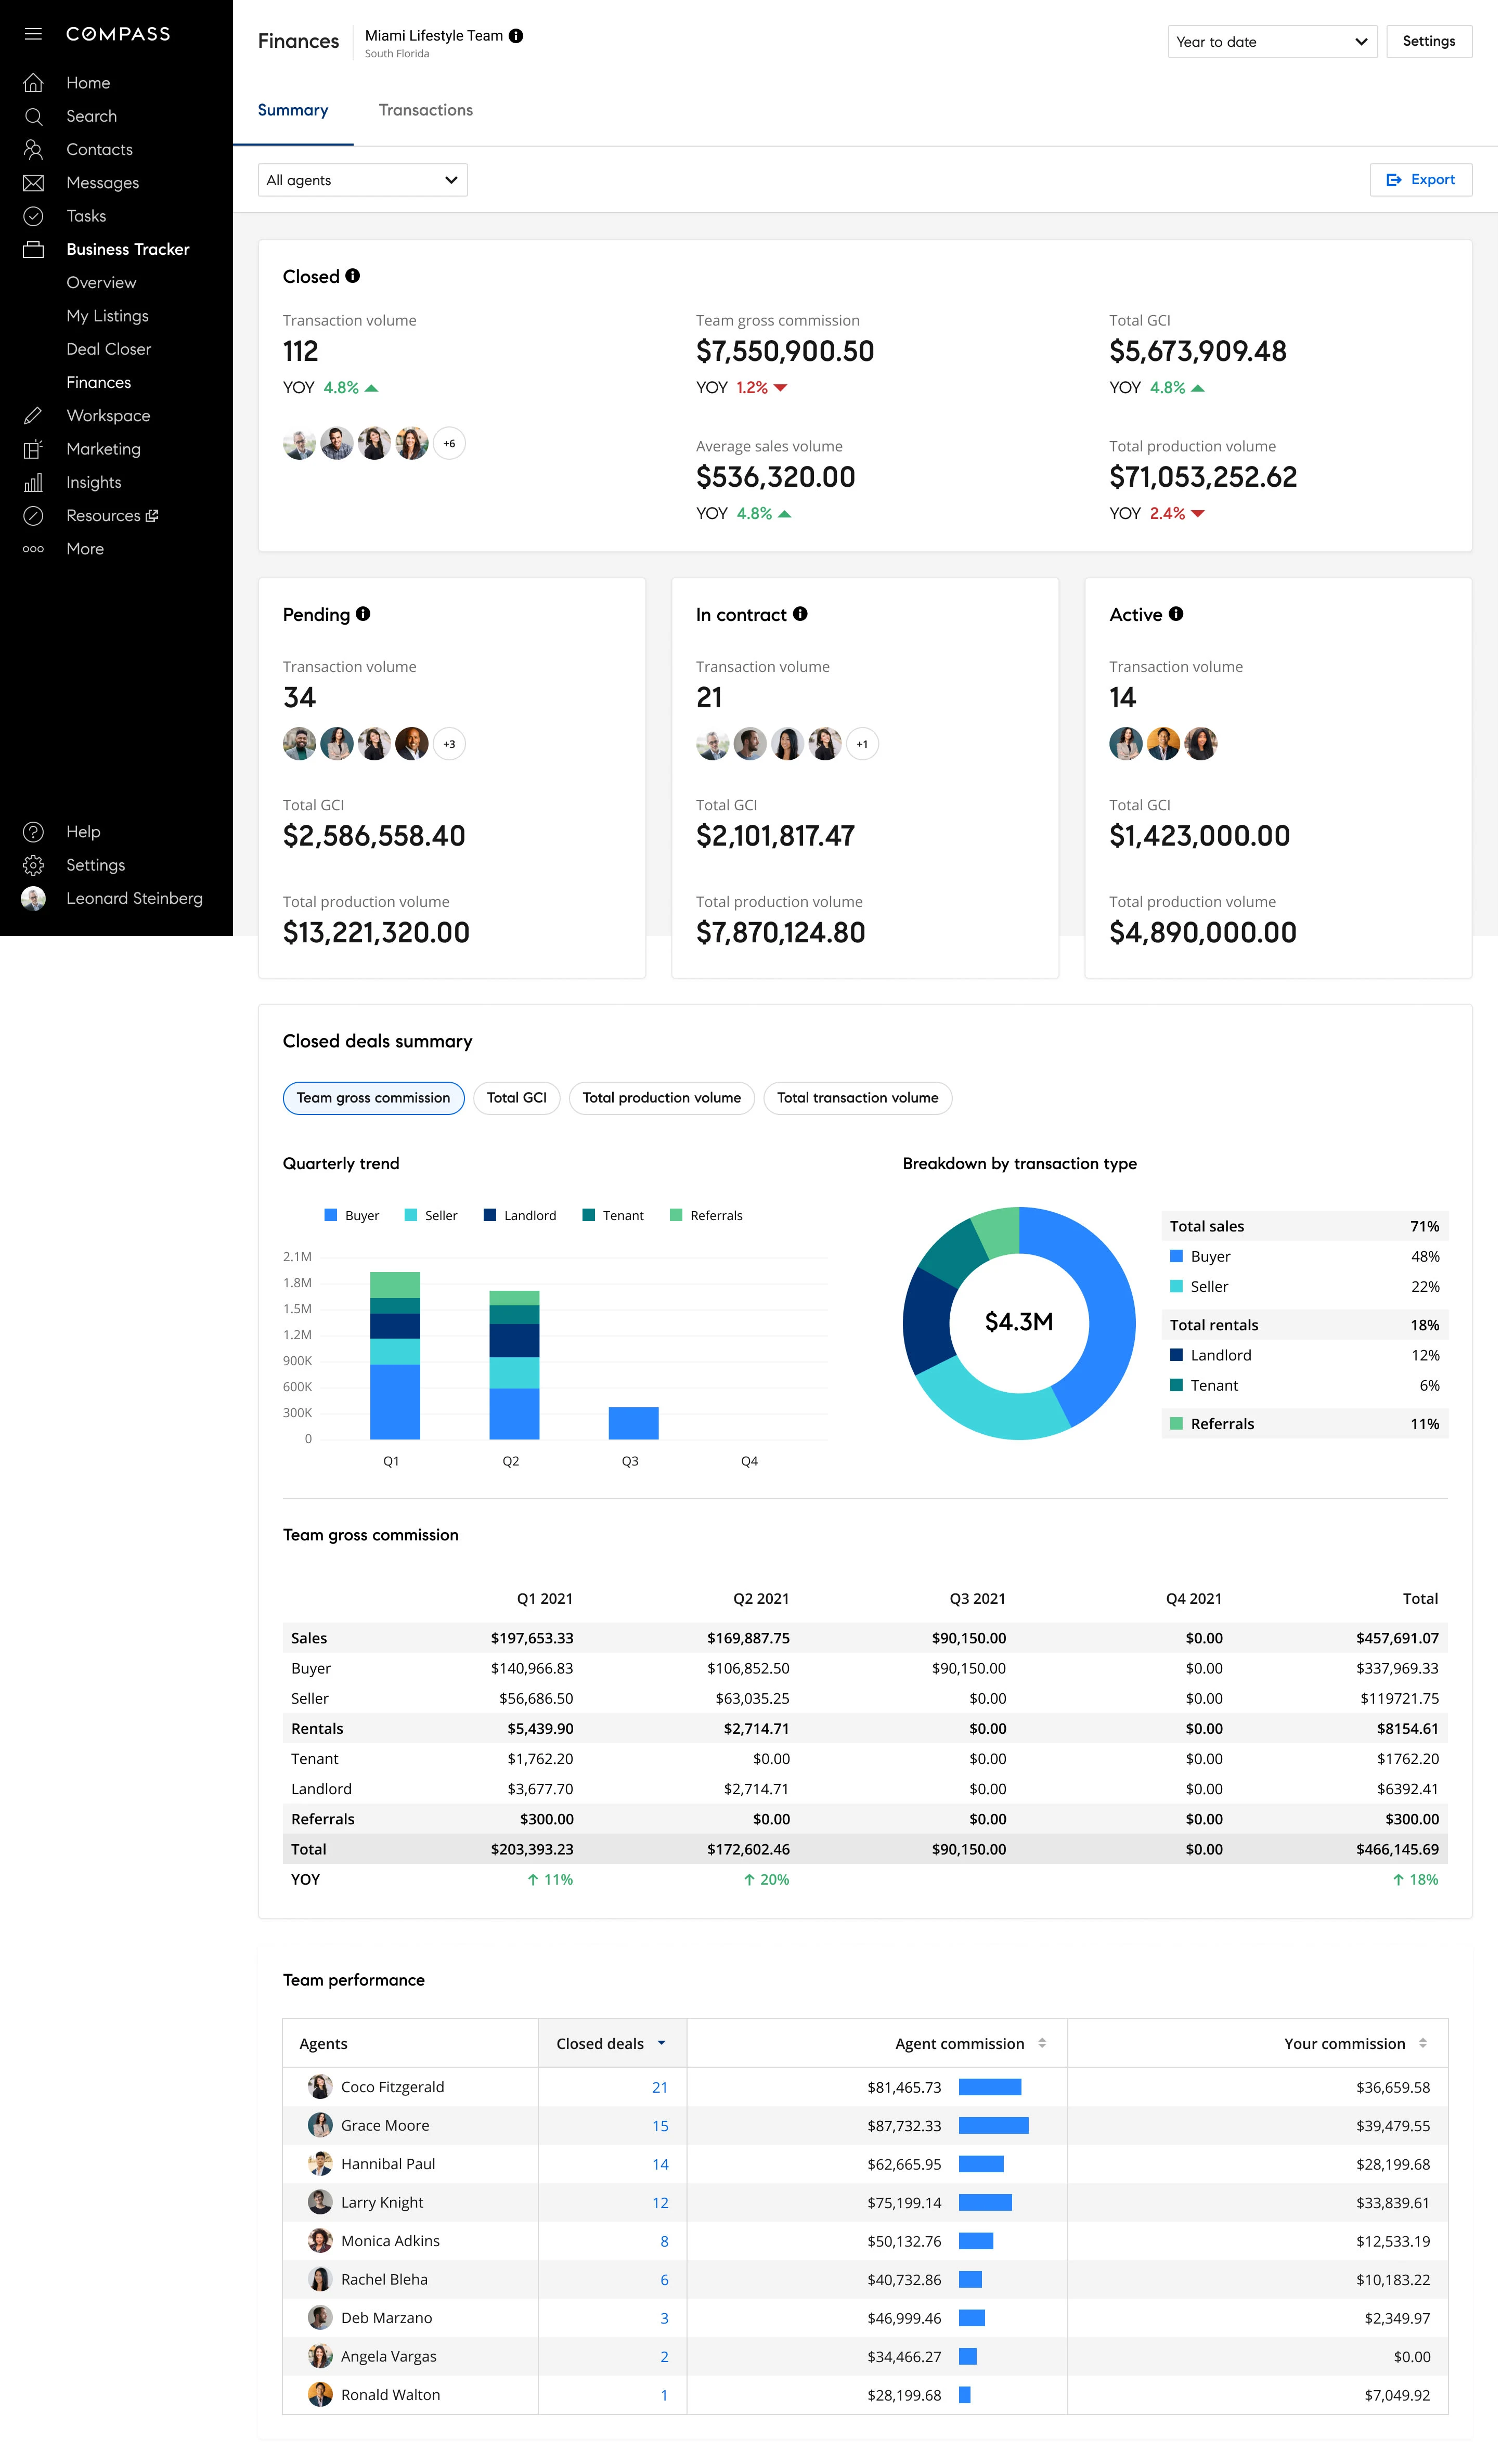Click Coco Fitzgerald's 21 closed deals link
This screenshot has height=2464, width=1501.
(659, 2087)
